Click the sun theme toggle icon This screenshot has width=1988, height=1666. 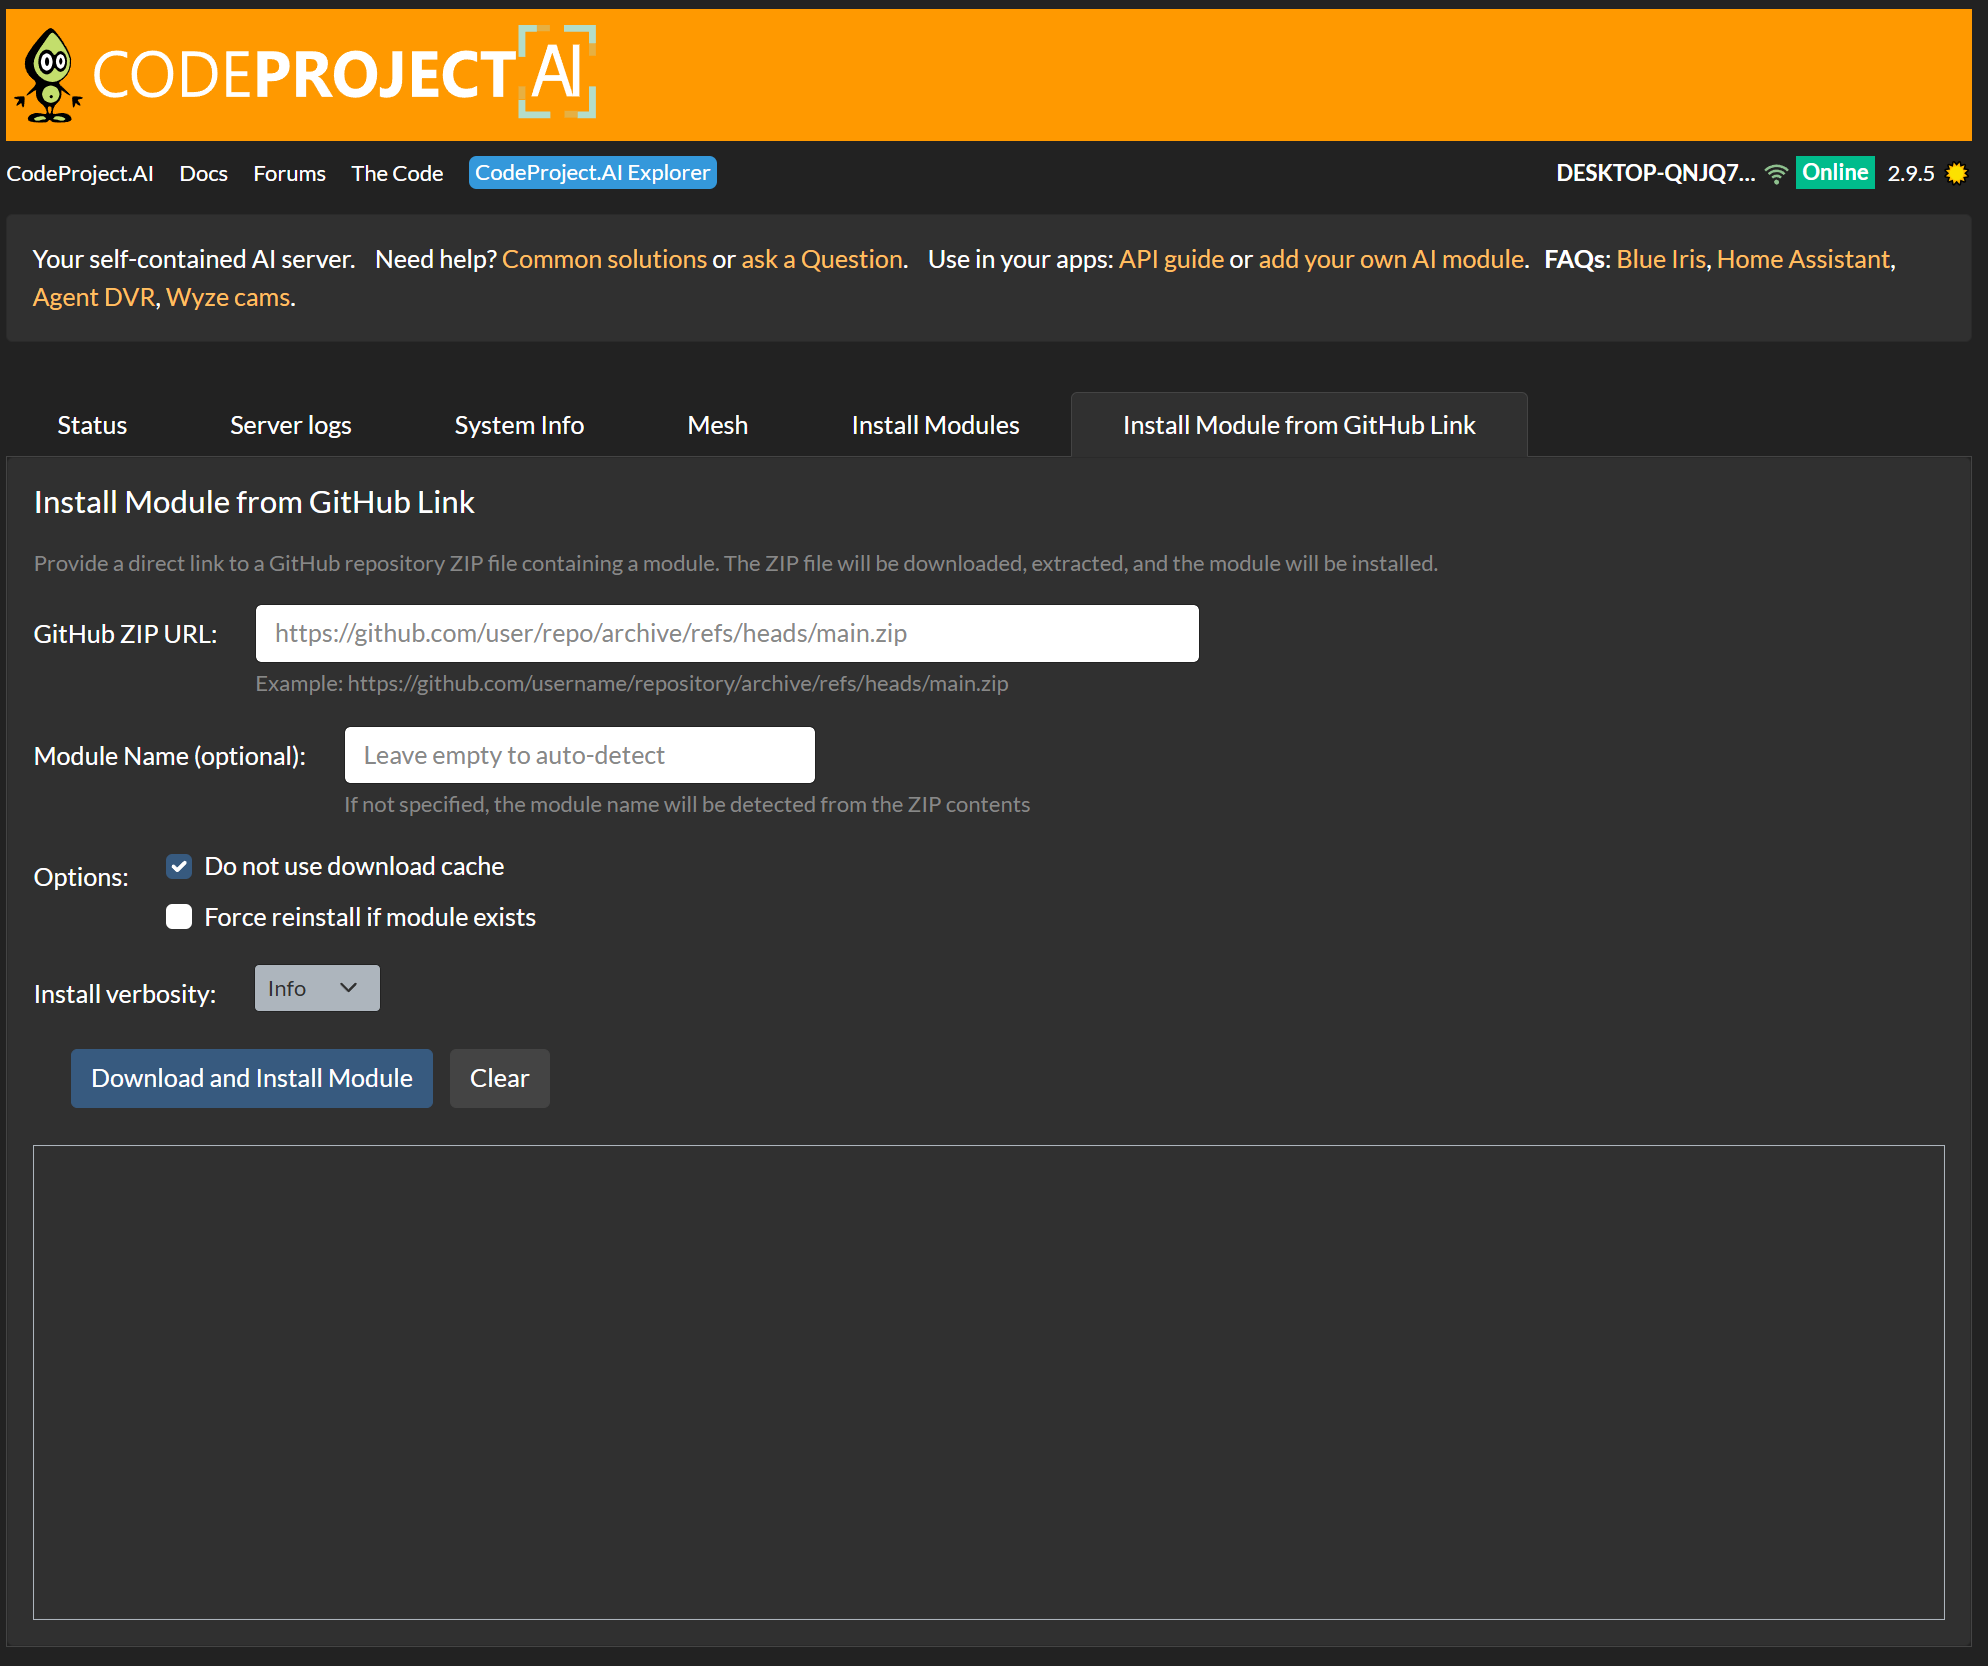[x=1956, y=173]
